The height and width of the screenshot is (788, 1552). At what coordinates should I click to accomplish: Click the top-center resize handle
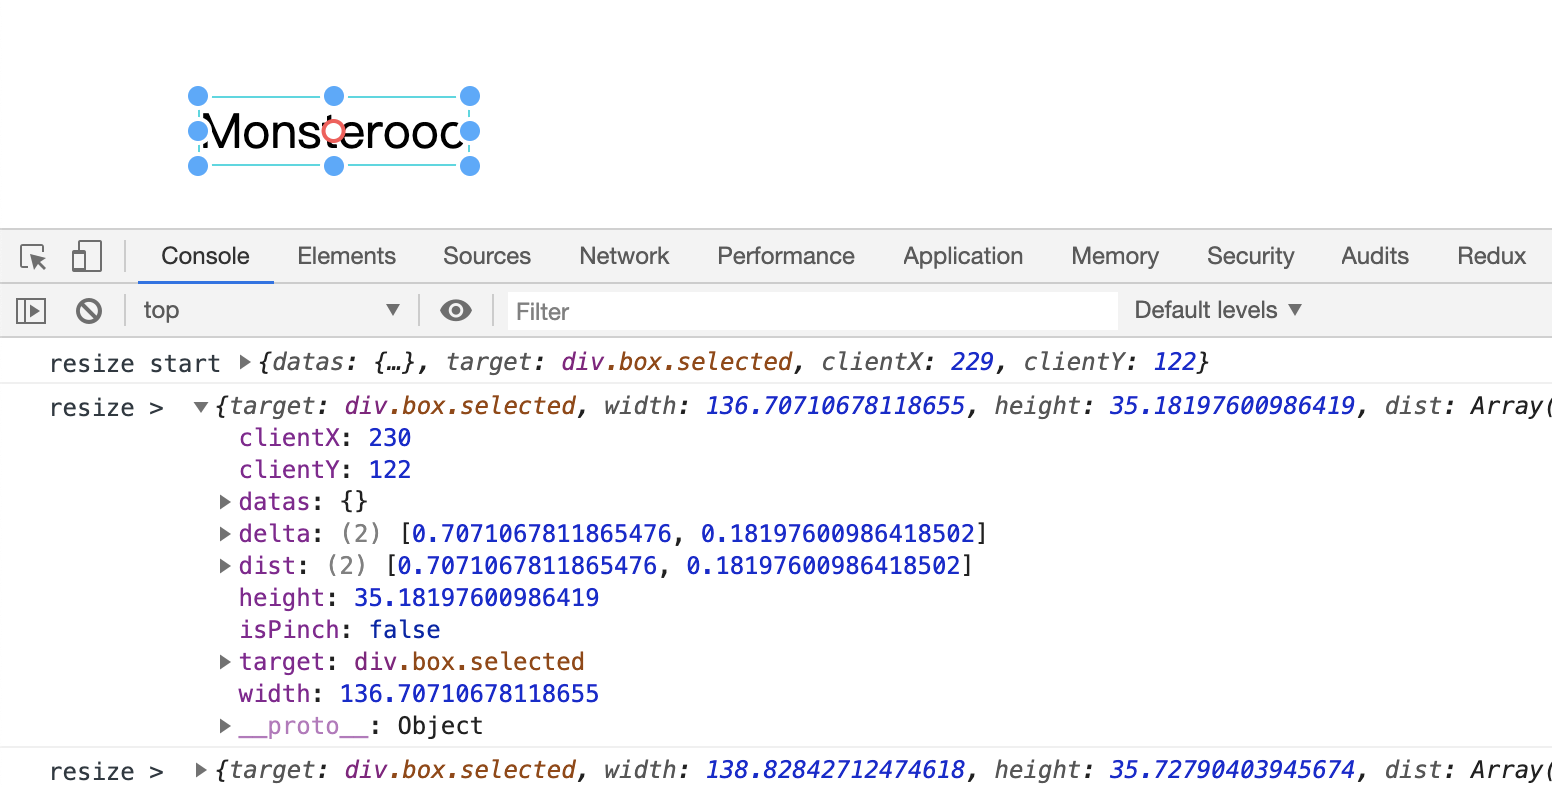(x=334, y=96)
